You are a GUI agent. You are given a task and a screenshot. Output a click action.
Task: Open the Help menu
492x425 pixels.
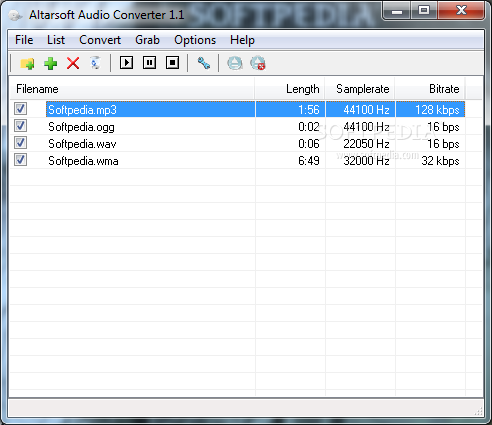[242, 40]
